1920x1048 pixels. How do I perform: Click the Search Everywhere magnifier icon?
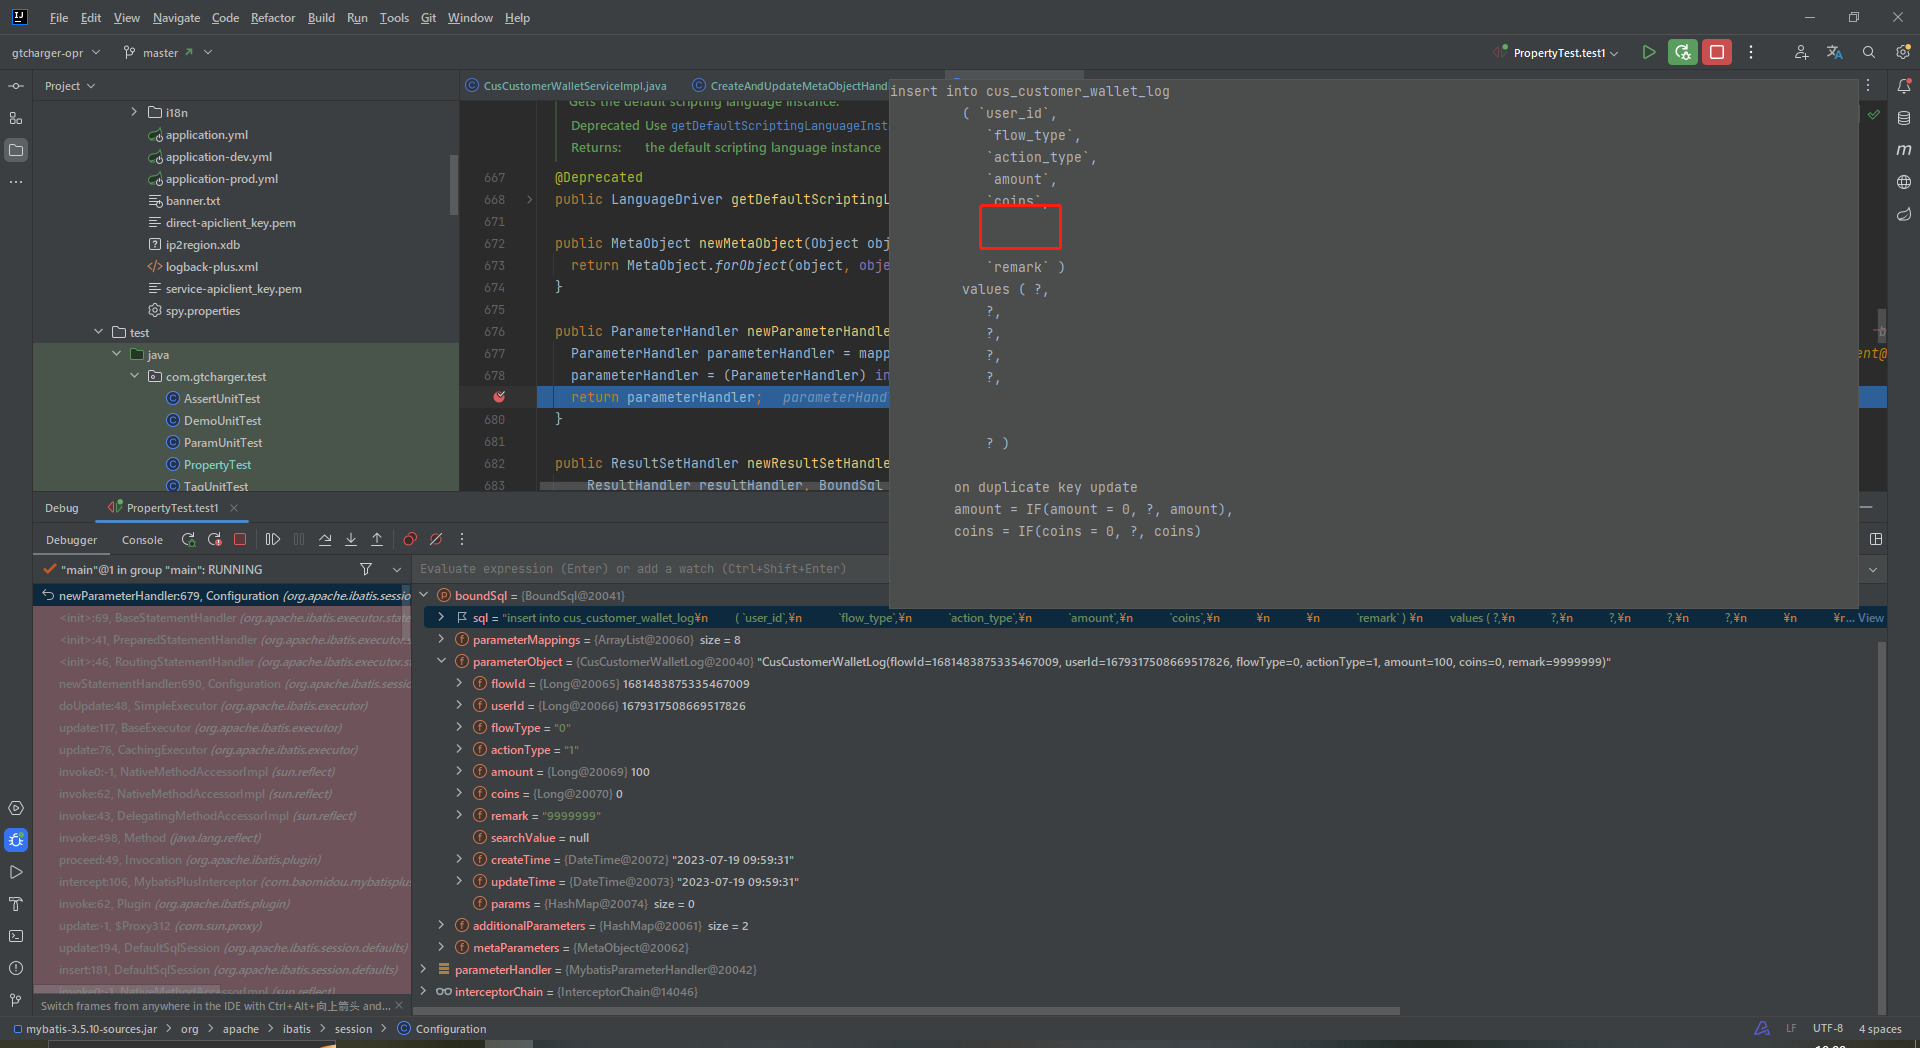click(1868, 53)
